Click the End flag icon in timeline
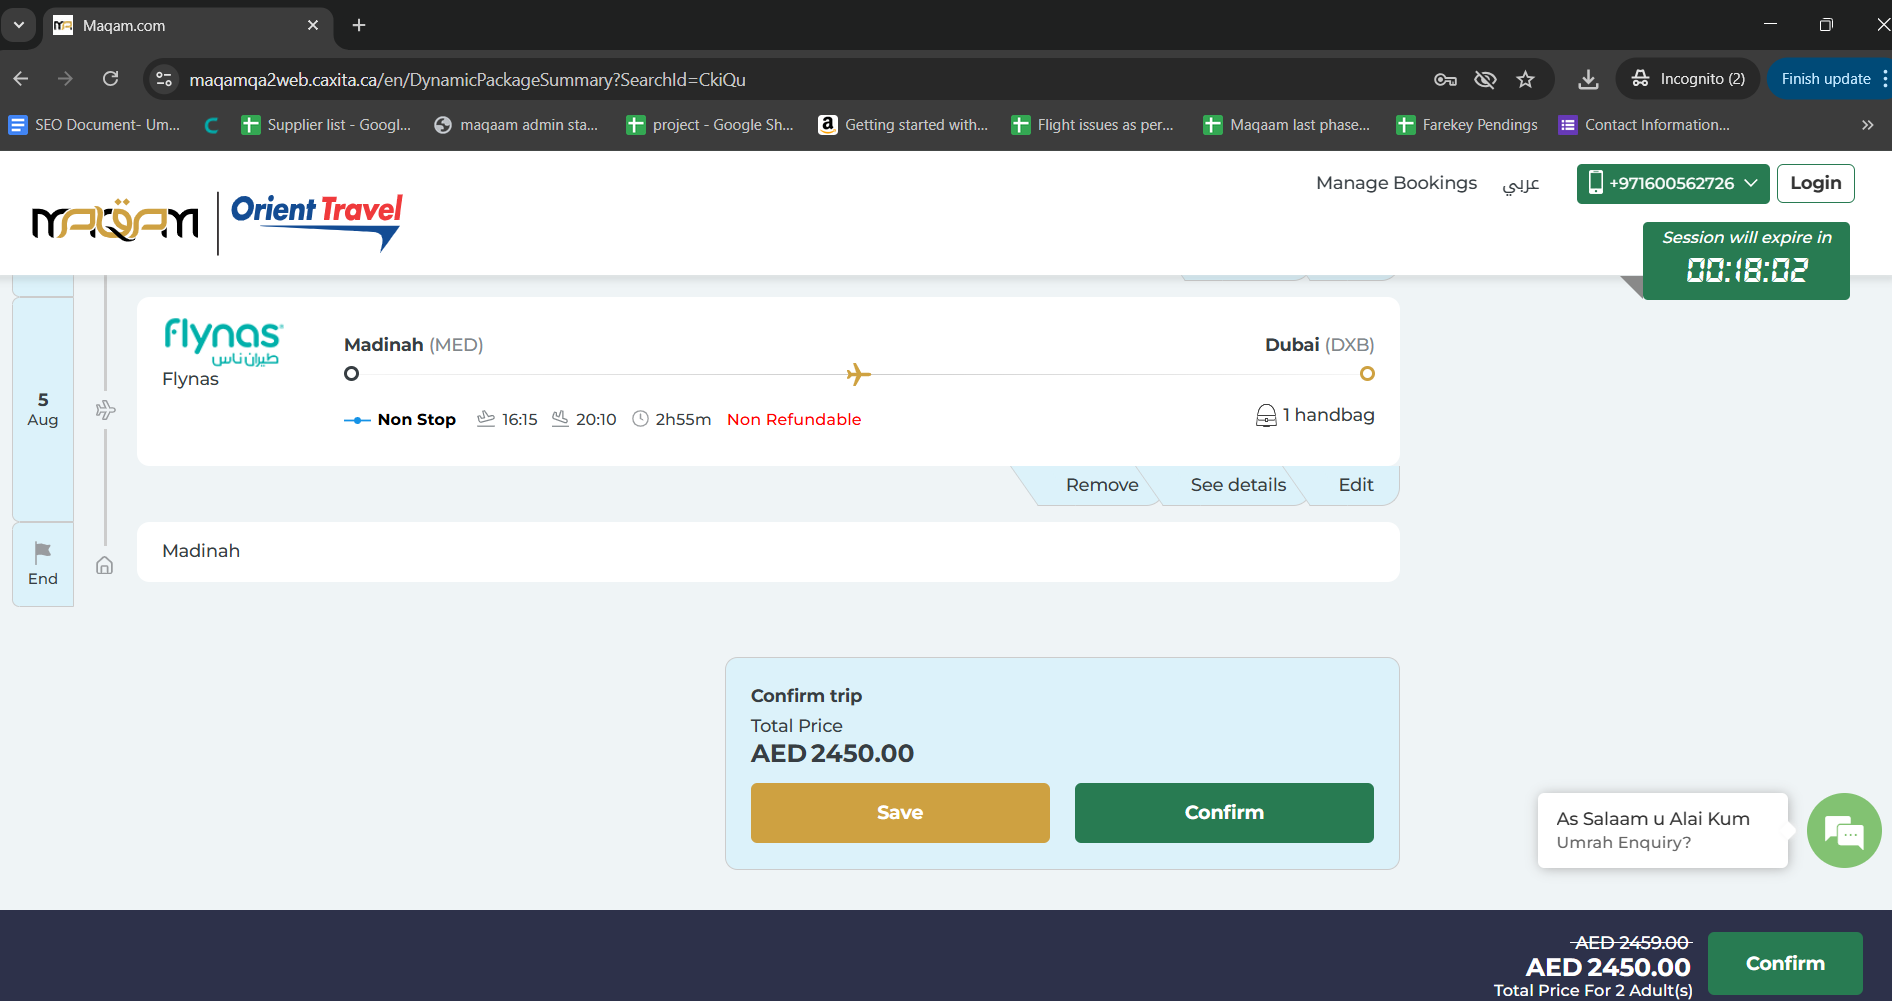Screen dimensions: 1892x1001 [x=43, y=553]
